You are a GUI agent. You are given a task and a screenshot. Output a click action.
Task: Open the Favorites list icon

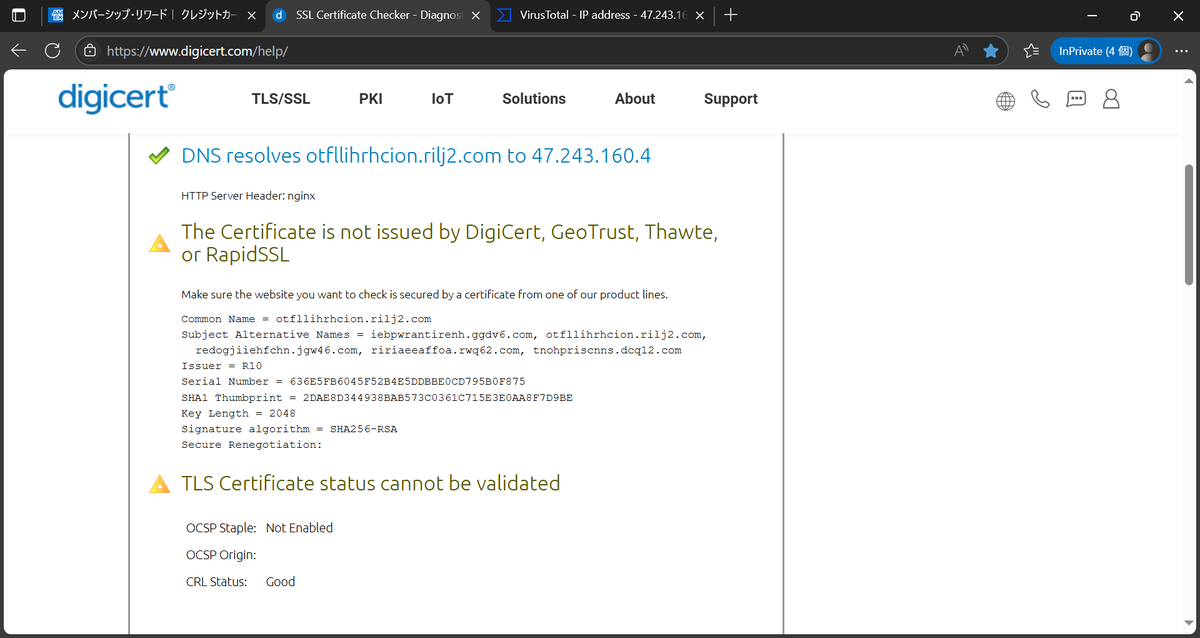pos(1032,51)
